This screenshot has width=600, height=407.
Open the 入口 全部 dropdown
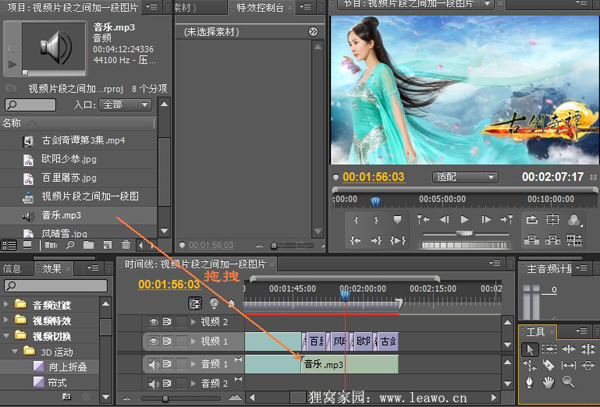(x=125, y=105)
